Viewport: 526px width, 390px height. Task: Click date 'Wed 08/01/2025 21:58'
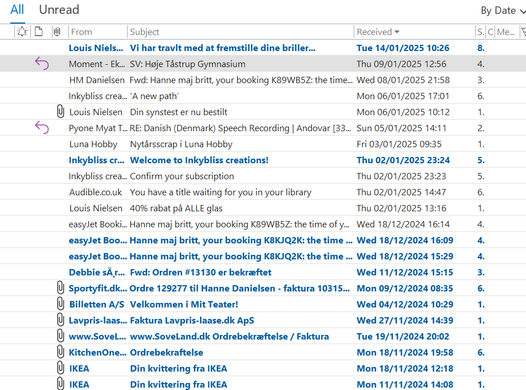tap(403, 80)
